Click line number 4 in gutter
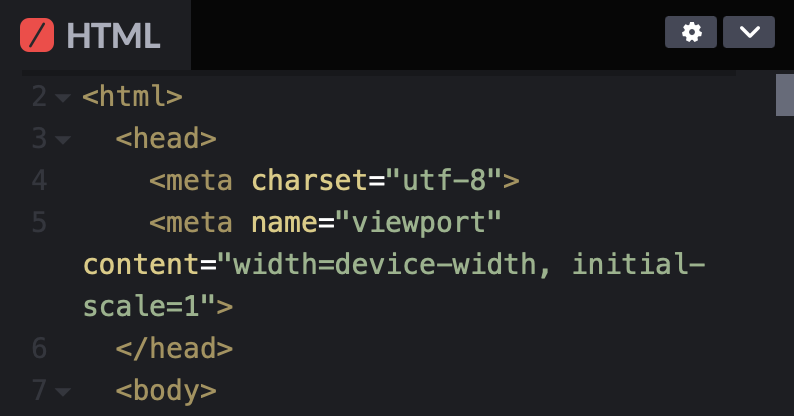Screen dimensions: 794x416 click(x=39, y=181)
